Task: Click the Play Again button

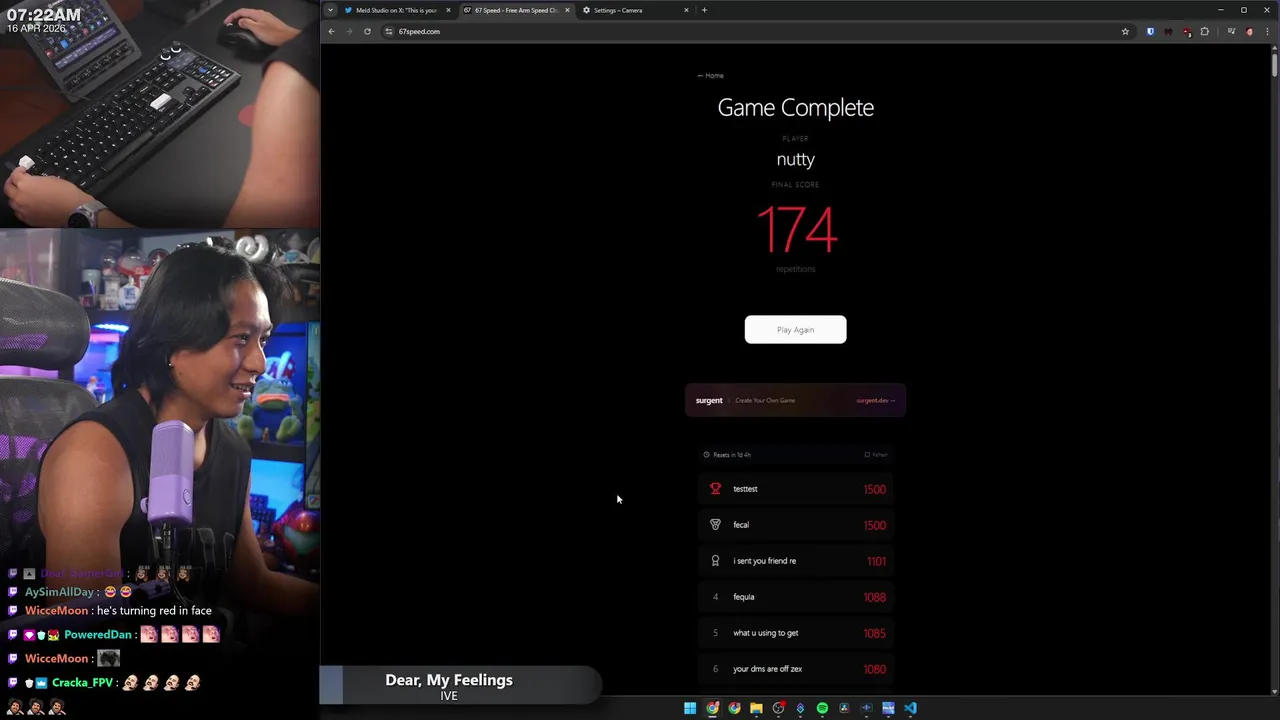Action: coord(795,330)
